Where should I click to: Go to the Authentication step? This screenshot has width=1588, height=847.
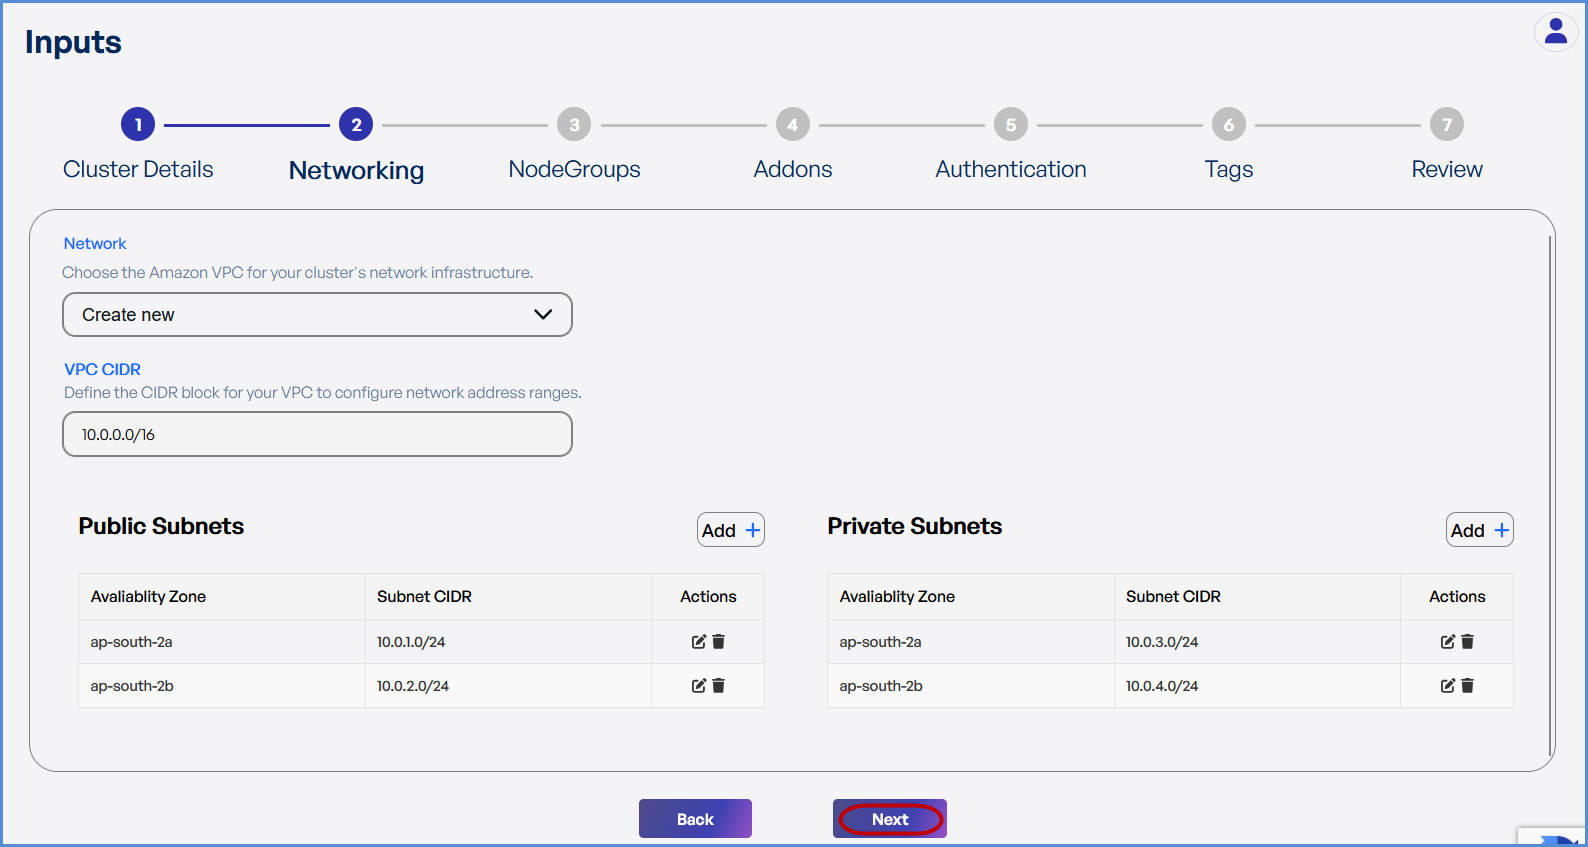point(1010,125)
